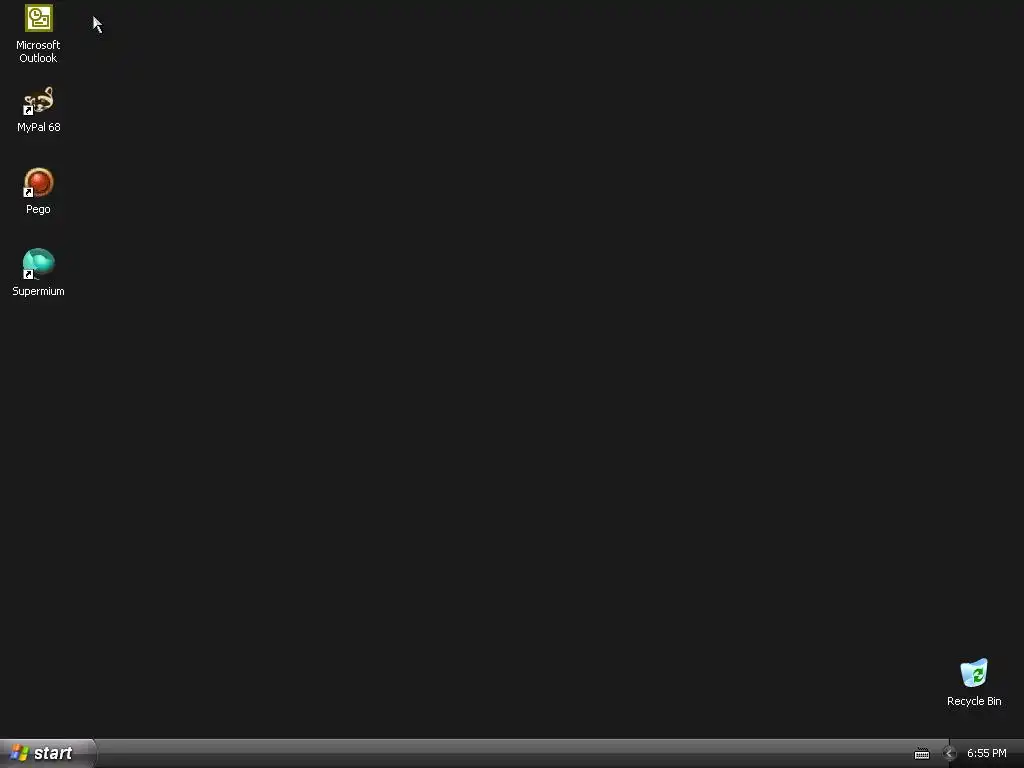
Task: Click the "Supermium" text label
Action: point(38,291)
